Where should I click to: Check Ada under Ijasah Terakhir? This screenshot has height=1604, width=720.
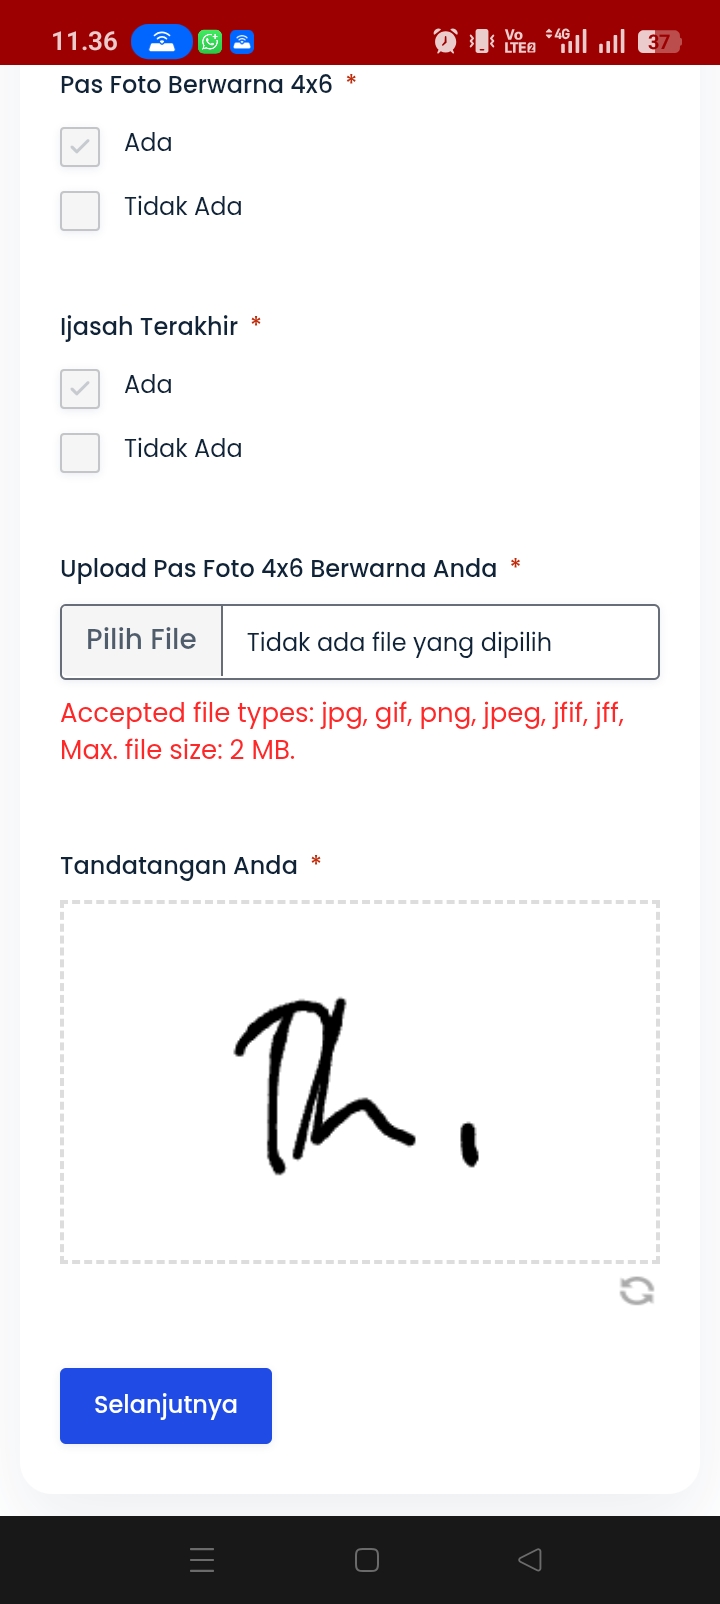coord(80,389)
